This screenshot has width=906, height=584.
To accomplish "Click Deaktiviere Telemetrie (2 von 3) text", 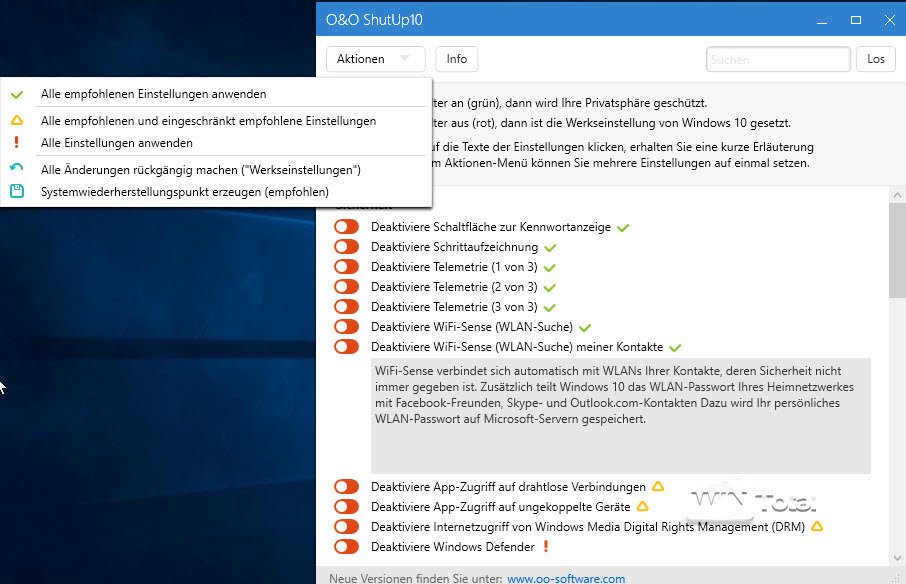I will pos(454,287).
